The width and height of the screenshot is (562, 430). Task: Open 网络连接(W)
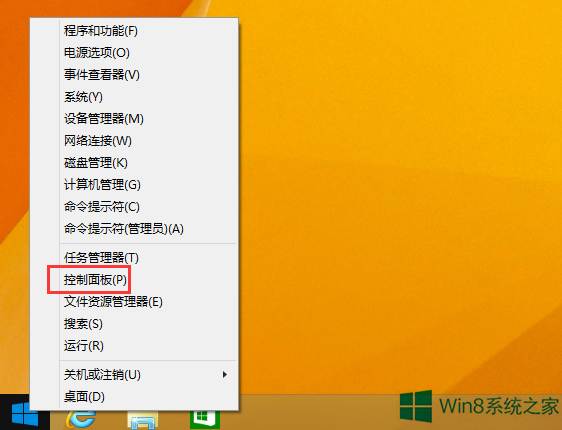click(x=148, y=141)
